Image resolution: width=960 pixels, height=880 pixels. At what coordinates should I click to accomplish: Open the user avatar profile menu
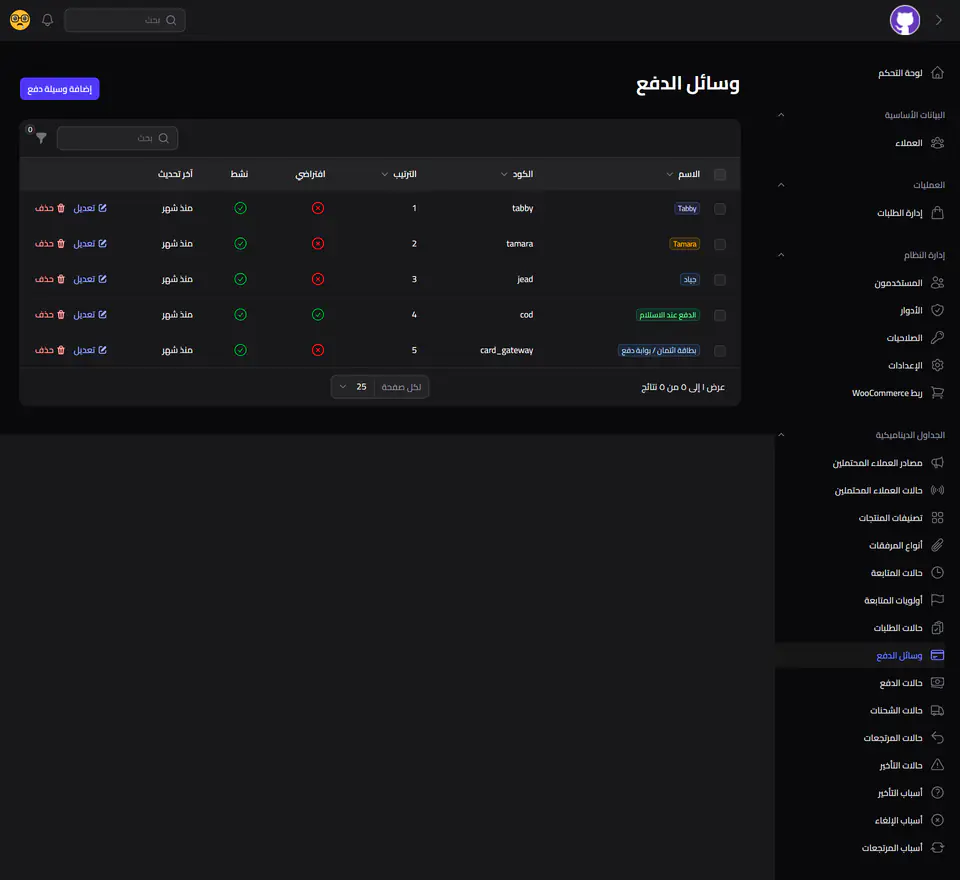pos(904,20)
